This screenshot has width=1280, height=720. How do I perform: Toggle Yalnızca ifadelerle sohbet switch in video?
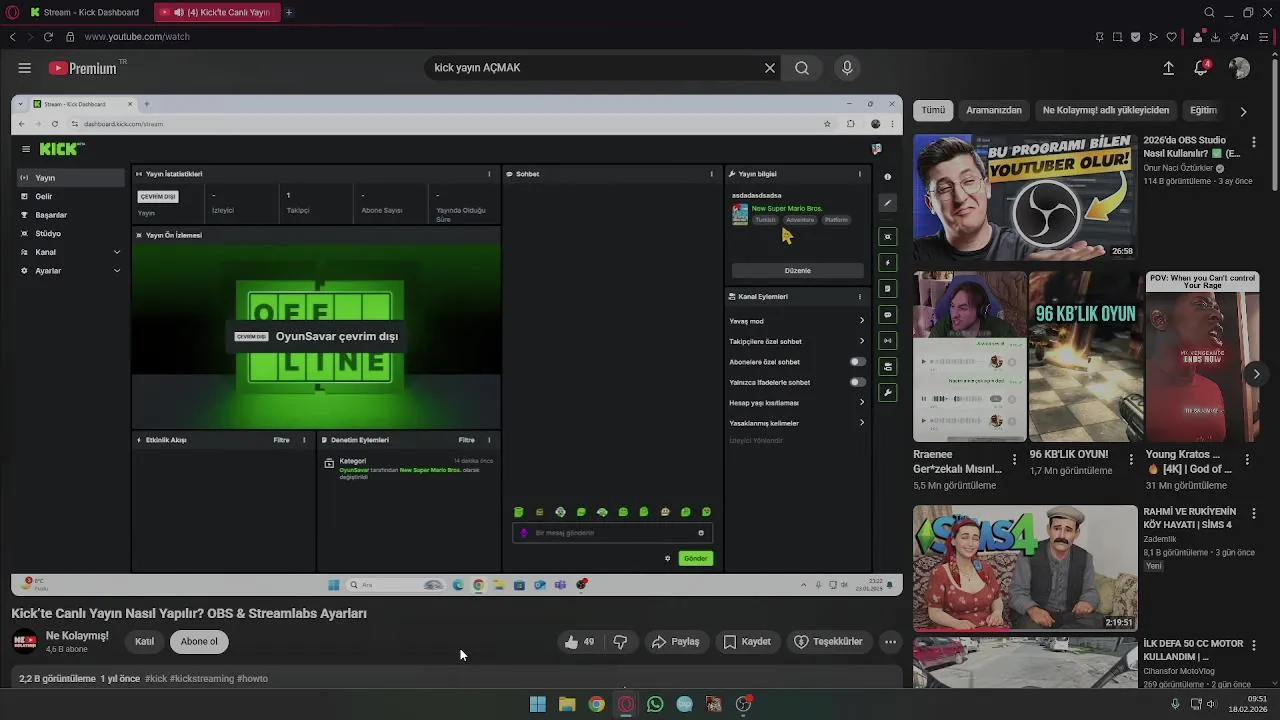click(857, 382)
